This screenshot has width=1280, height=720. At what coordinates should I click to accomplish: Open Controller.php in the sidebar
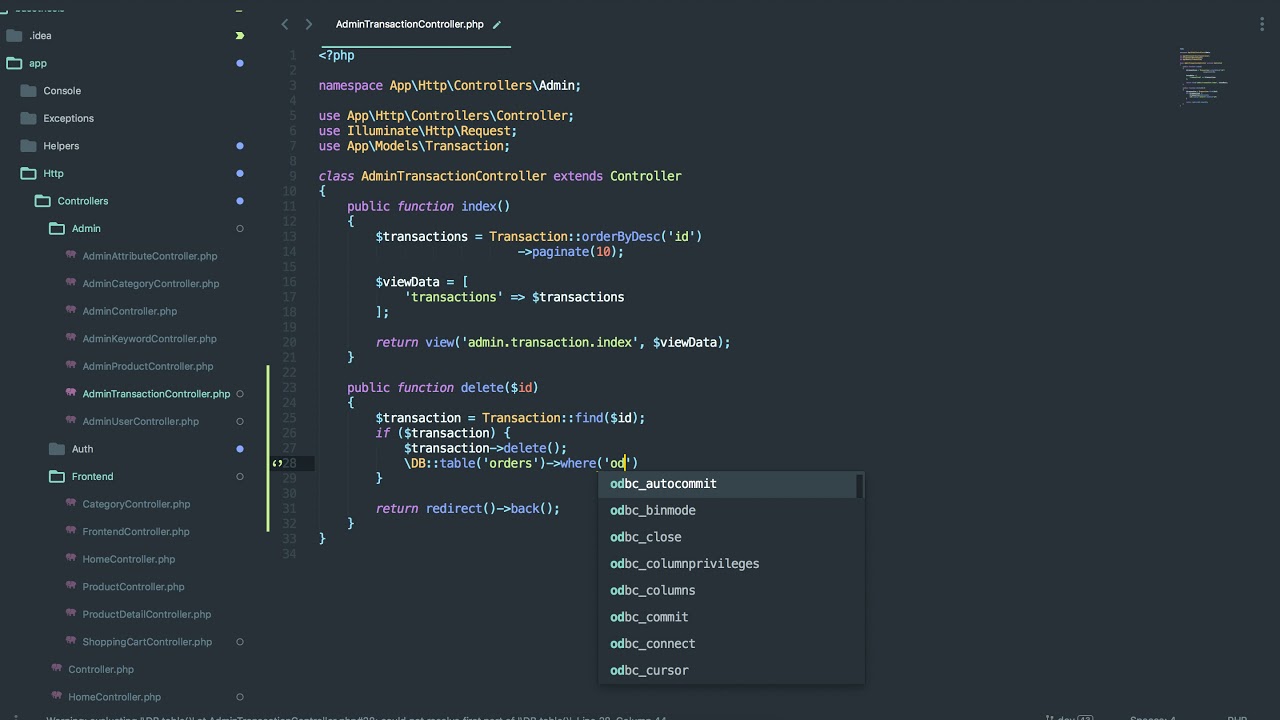pos(101,669)
